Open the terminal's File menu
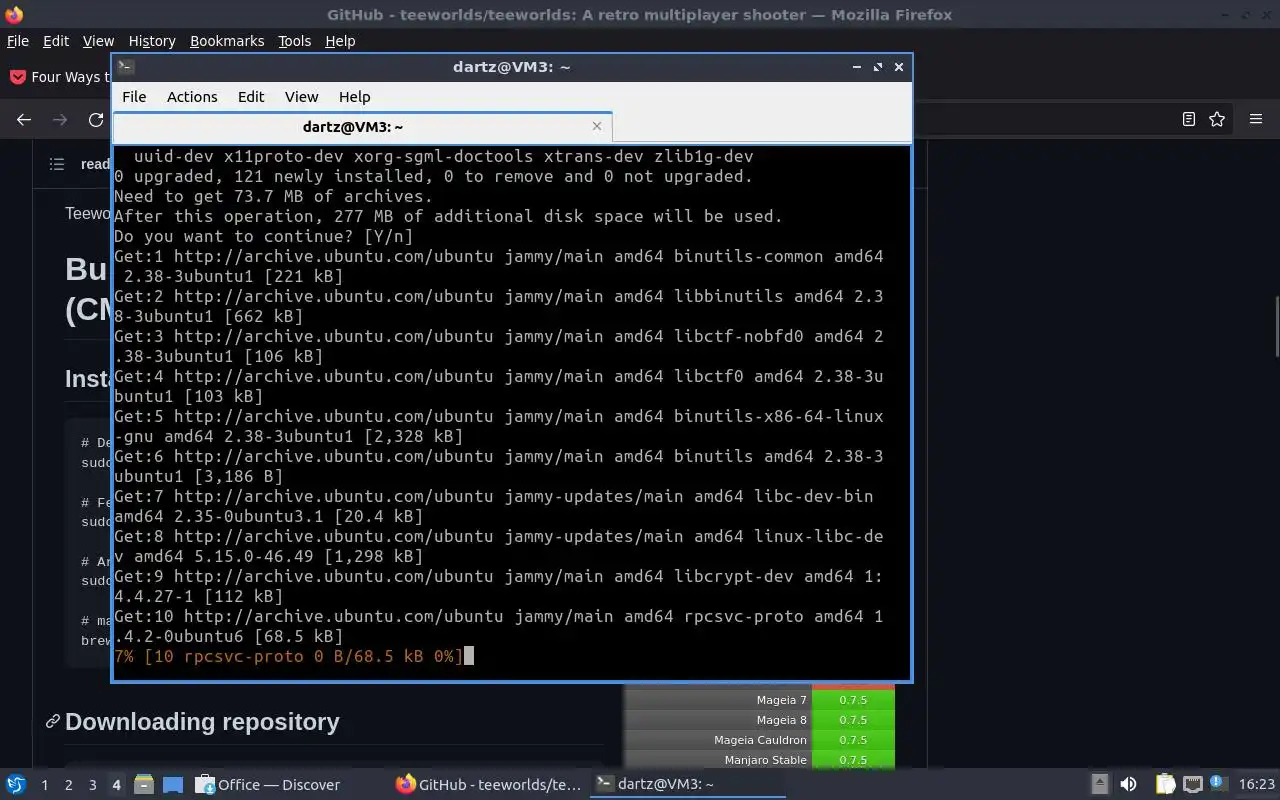This screenshot has width=1280, height=800. (134, 97)
